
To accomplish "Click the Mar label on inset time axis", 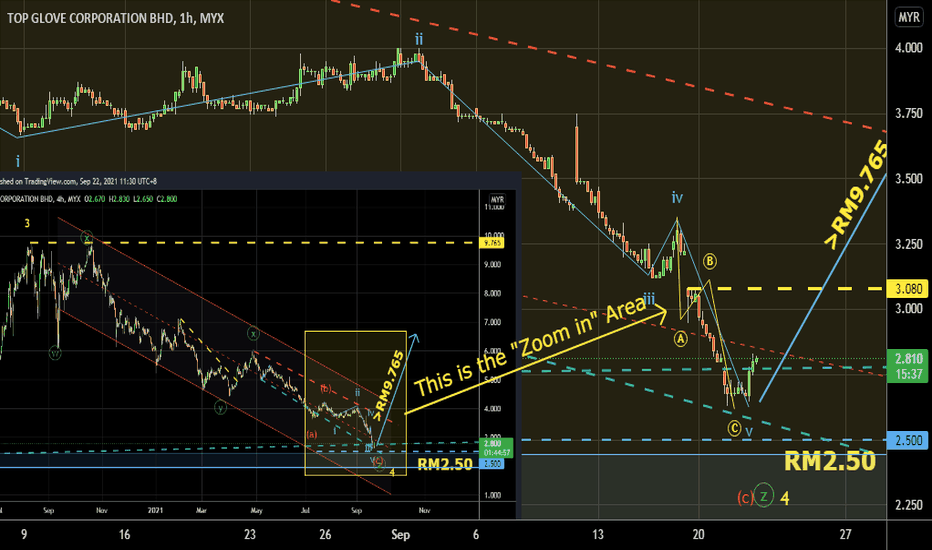I will [201, 510].
